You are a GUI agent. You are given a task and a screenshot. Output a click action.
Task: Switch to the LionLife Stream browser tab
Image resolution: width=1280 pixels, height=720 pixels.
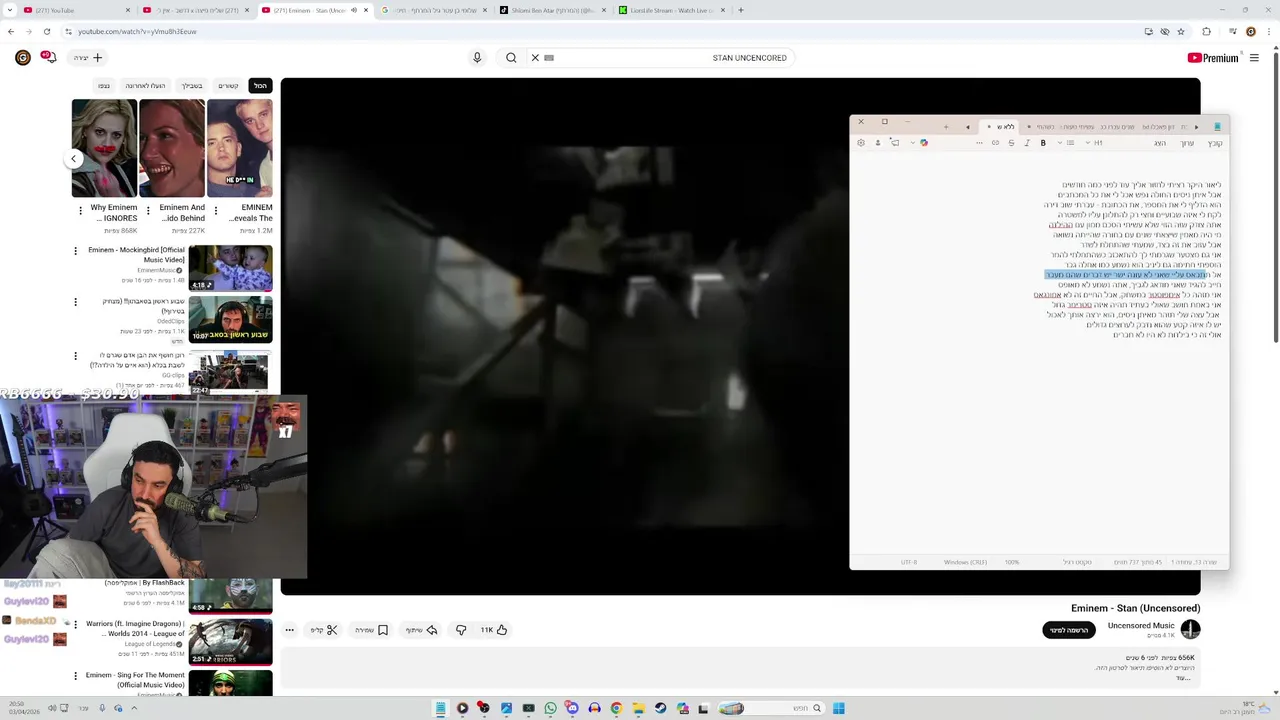(672, 10)
